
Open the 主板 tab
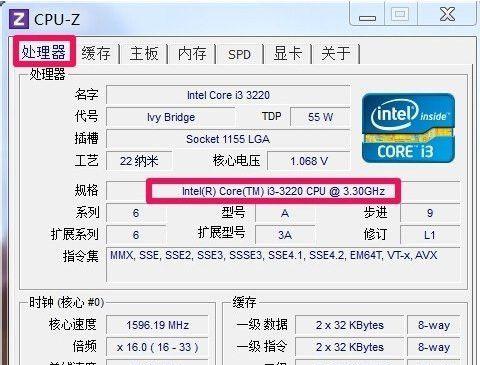[x=144, y=53]
